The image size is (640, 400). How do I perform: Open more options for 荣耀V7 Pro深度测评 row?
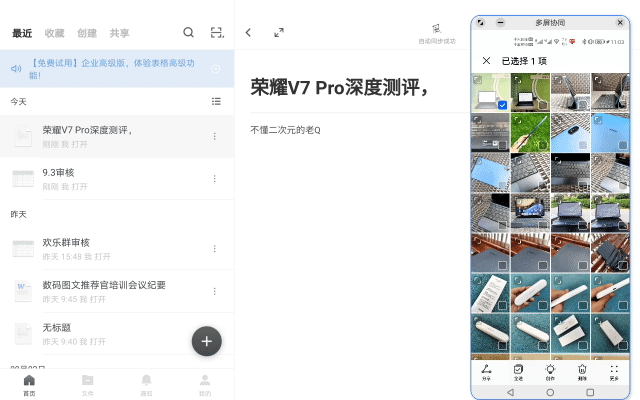point(215,136)
